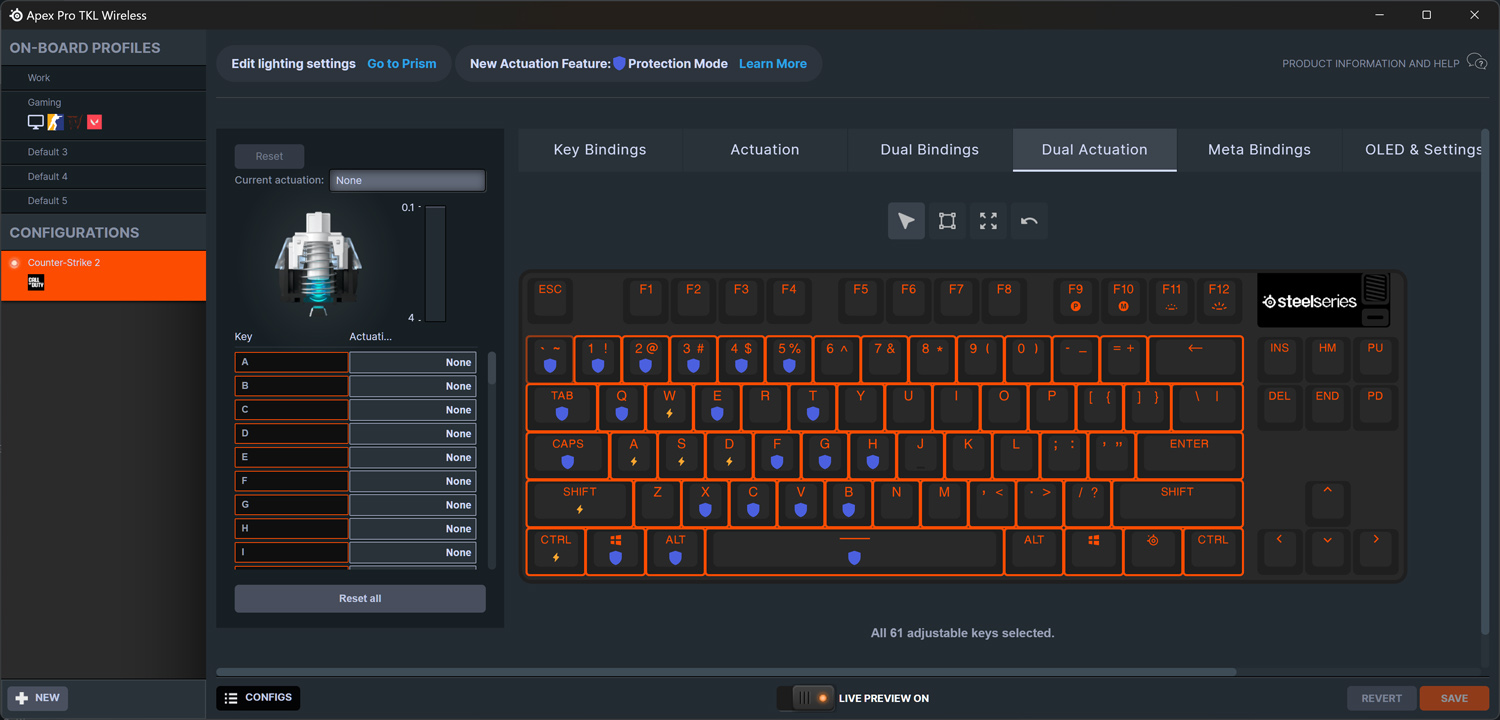Click the select-all keys expand icon

click(x=988, y=221)
